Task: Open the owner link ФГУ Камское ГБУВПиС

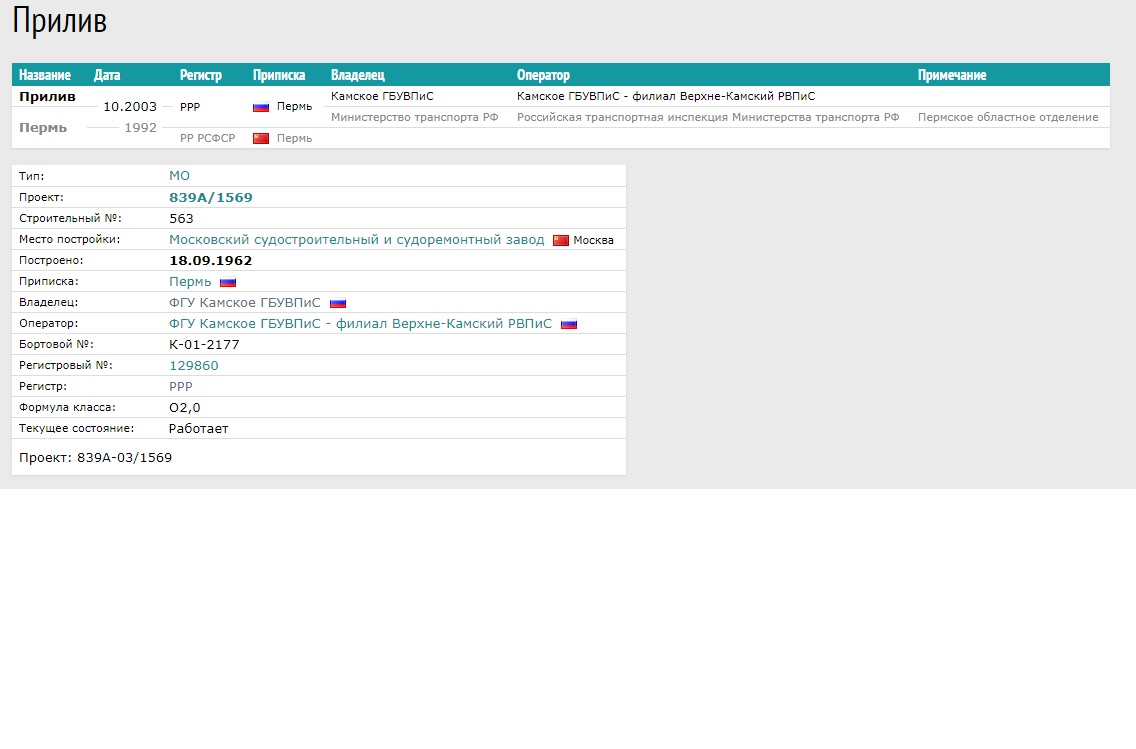Action: pyautogui.click(x=245, y=303)
